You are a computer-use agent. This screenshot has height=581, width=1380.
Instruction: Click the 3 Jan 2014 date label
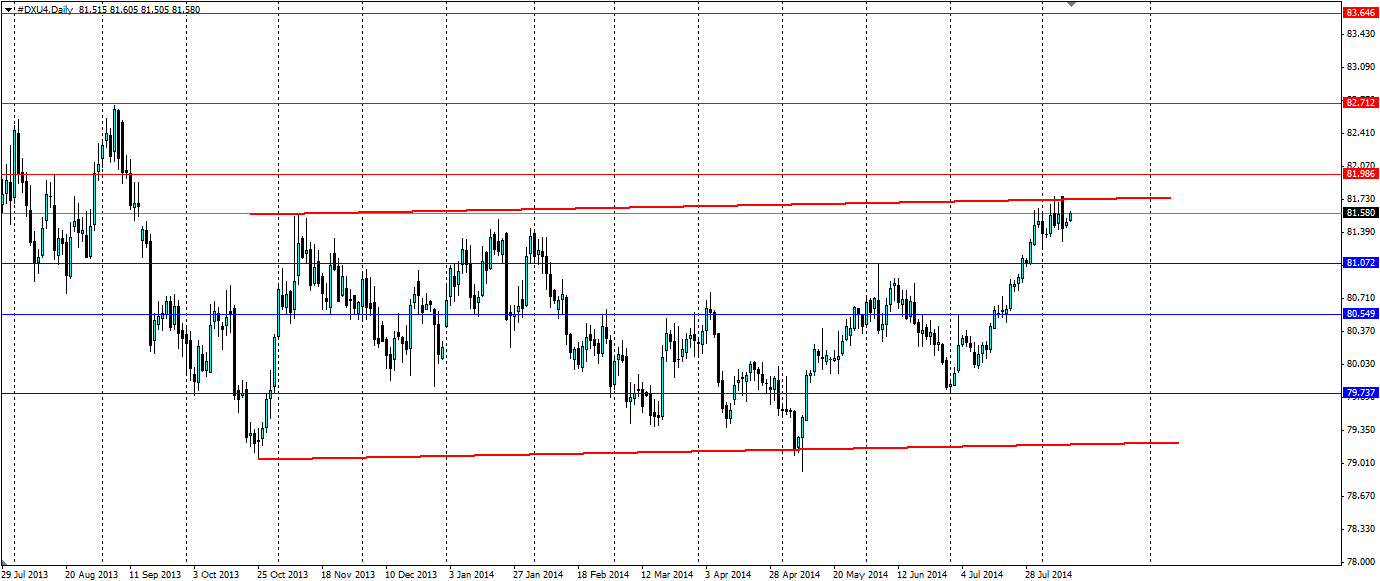(470, 575)
